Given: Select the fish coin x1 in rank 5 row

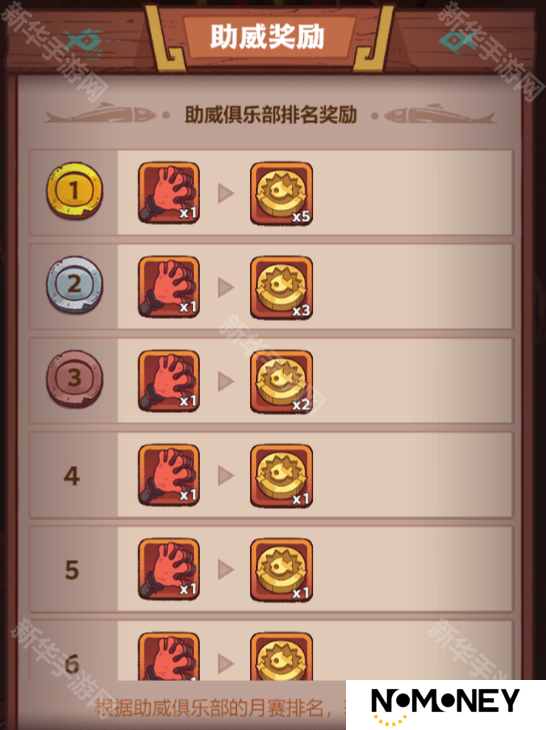Looking at the screenshot, I should click(282, 570).
